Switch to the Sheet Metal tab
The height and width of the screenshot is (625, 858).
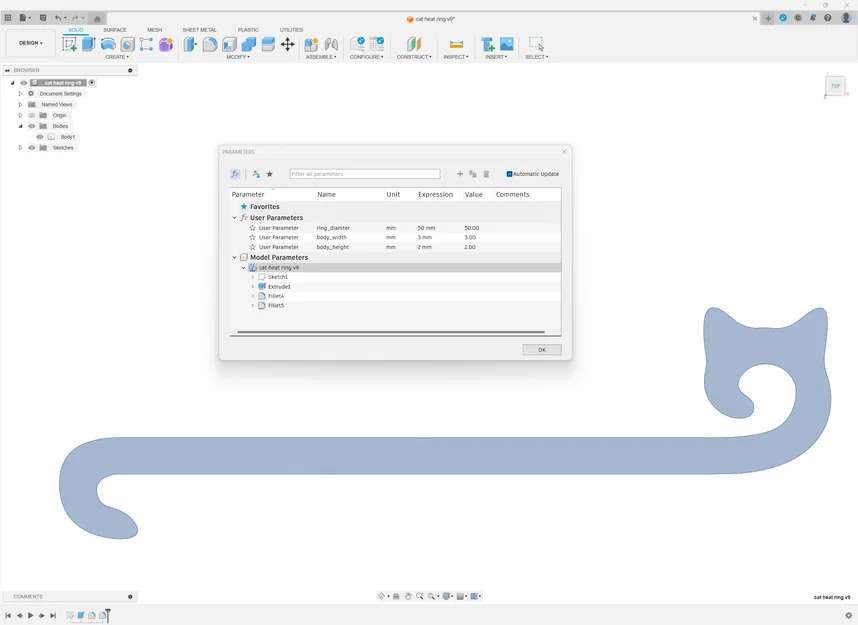click(x=200, y=30)
